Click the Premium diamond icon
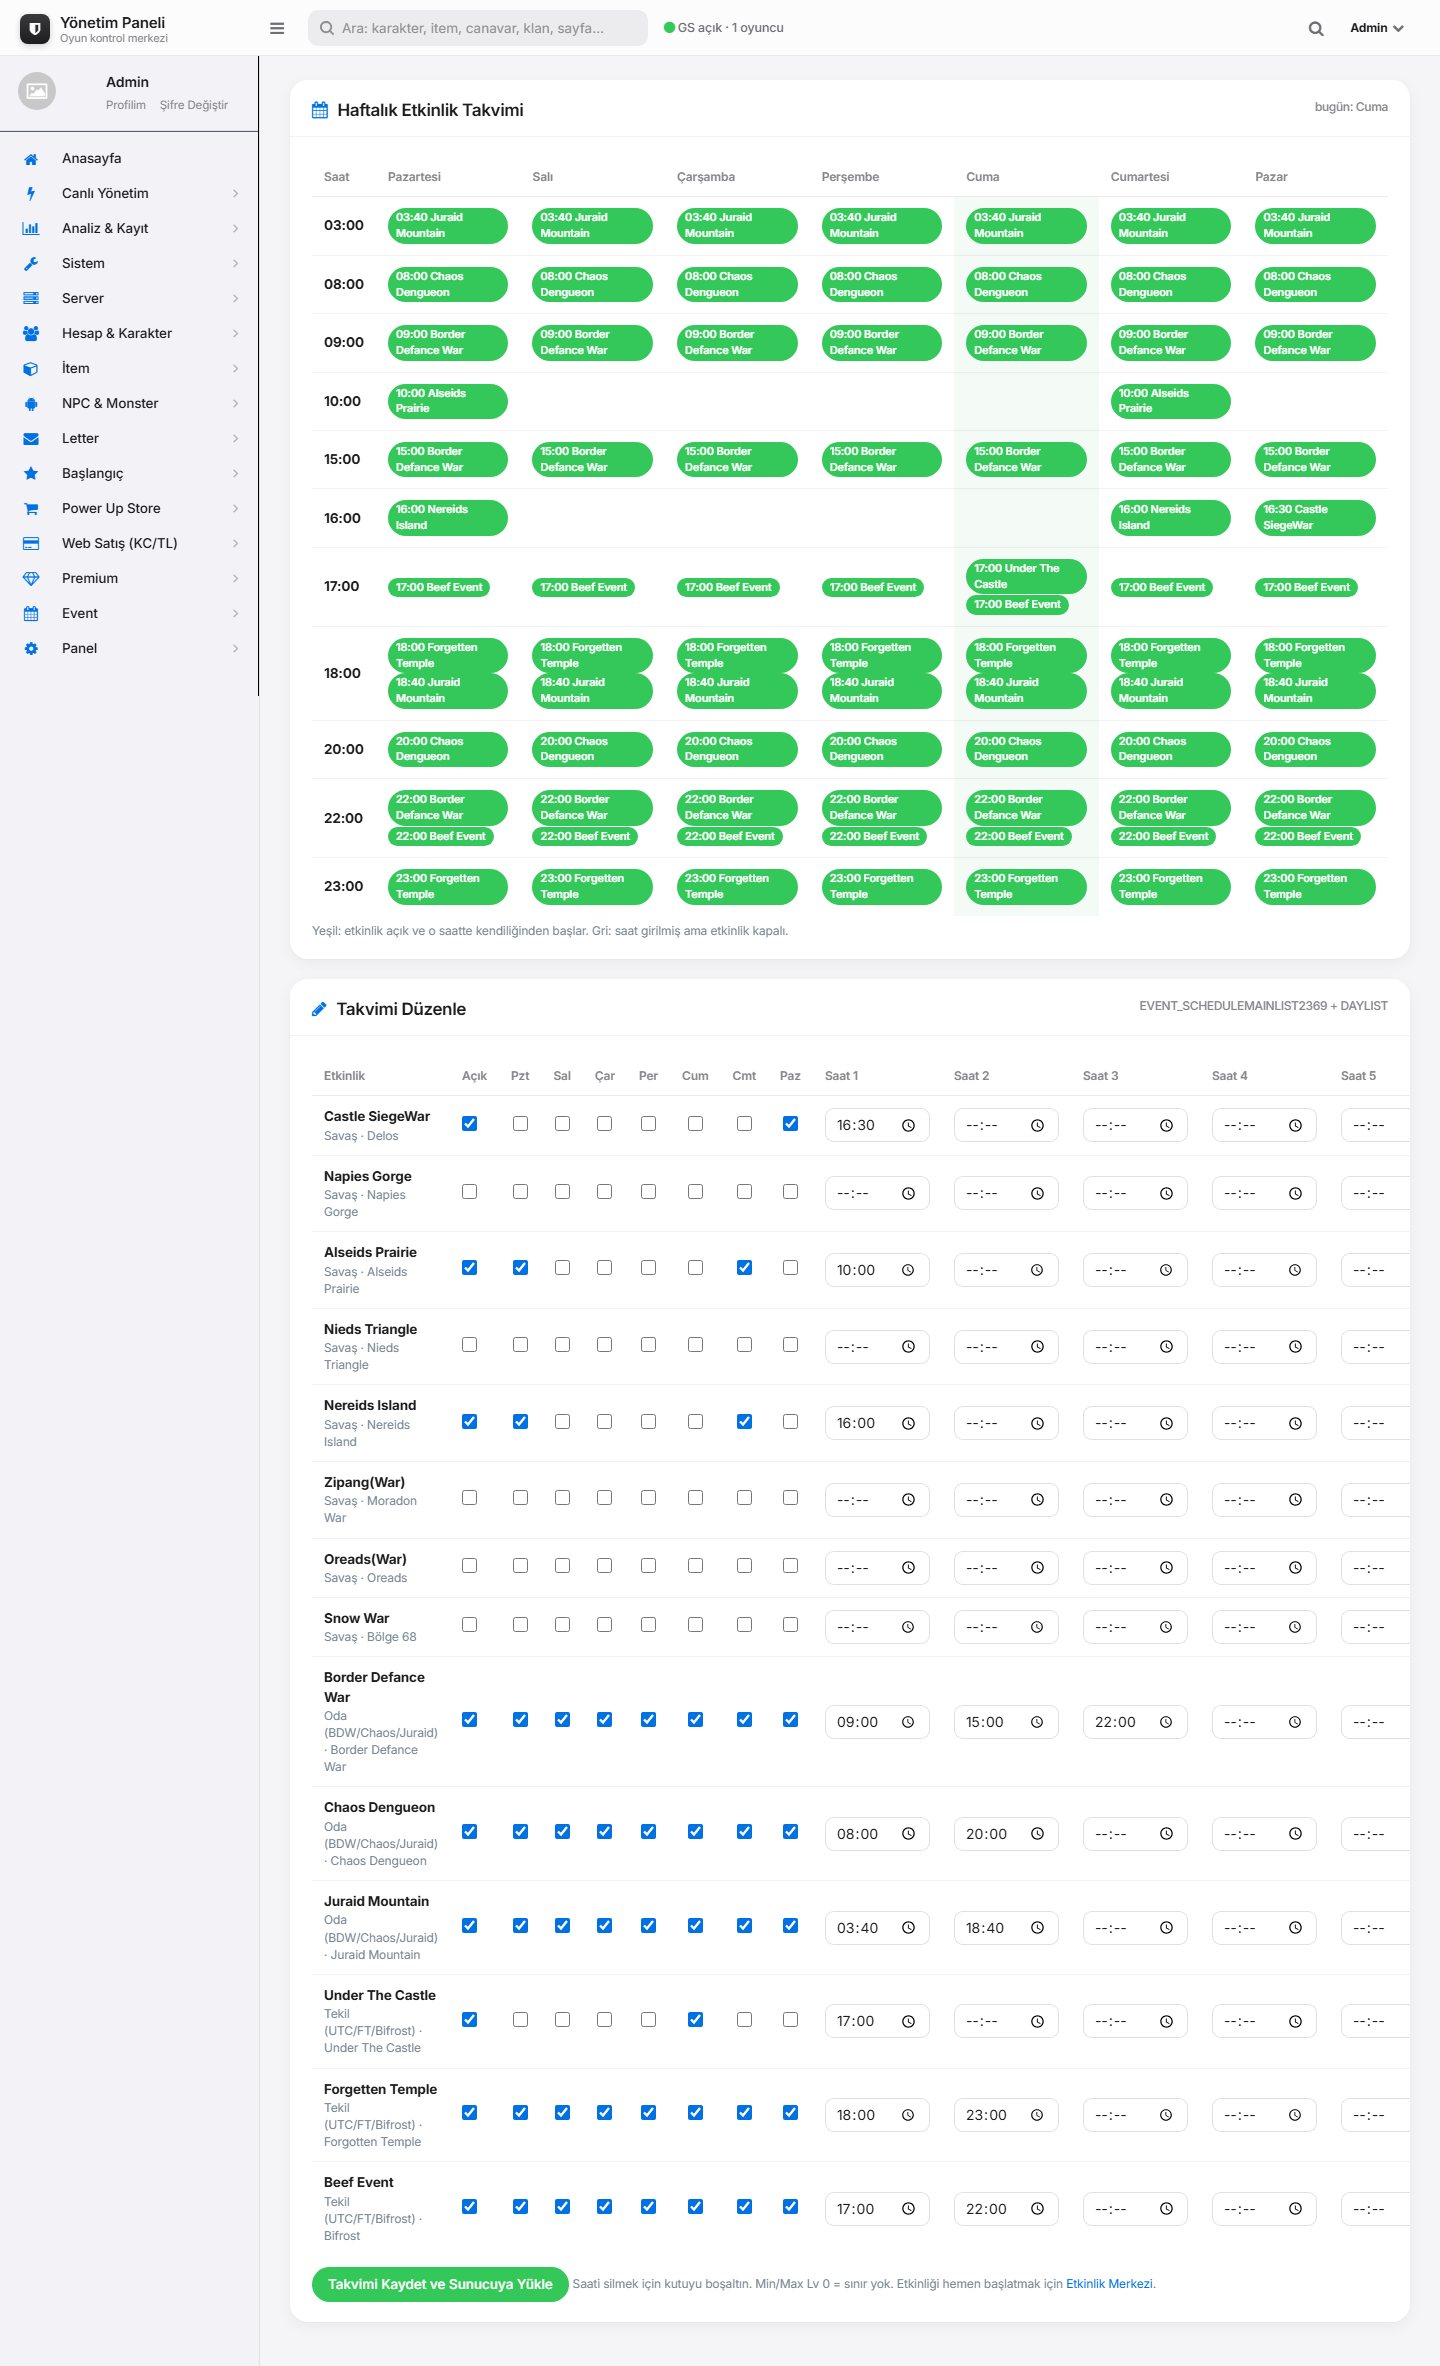Image resolution: width=1440 pixels, height=2366 pixels. (31, 579)
